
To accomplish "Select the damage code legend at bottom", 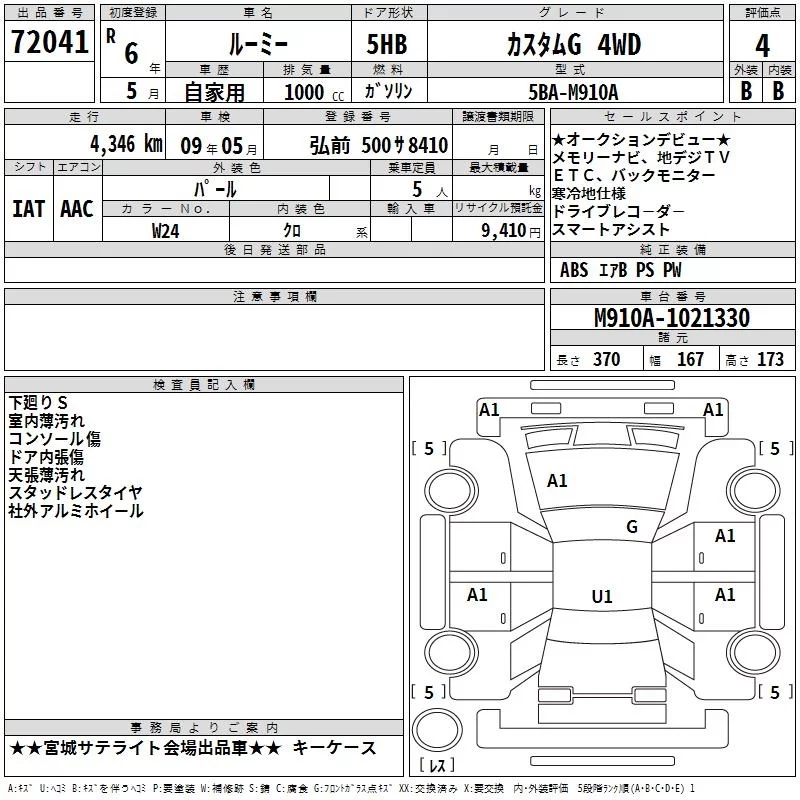I will tap(351, 788).
